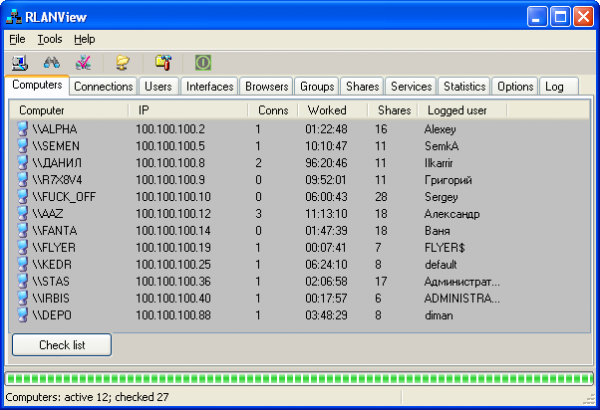Click the IP address 100.100.100.12
Image resolution: width=600 pixels, height=410 pixels.
click(x=173, y=214)
